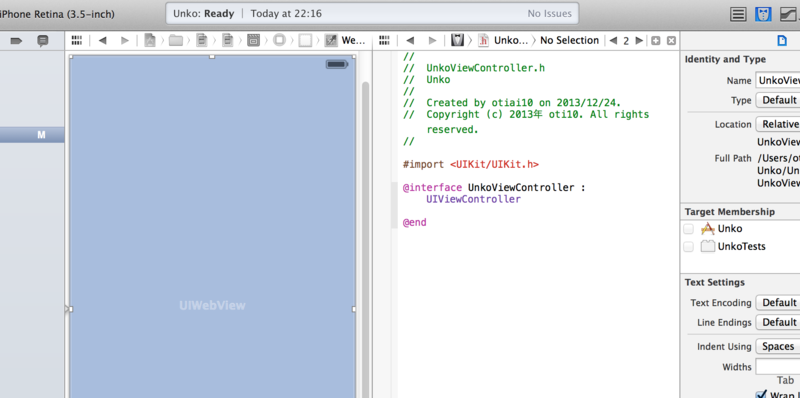Show the file inspector document icon

pos(782,41)
